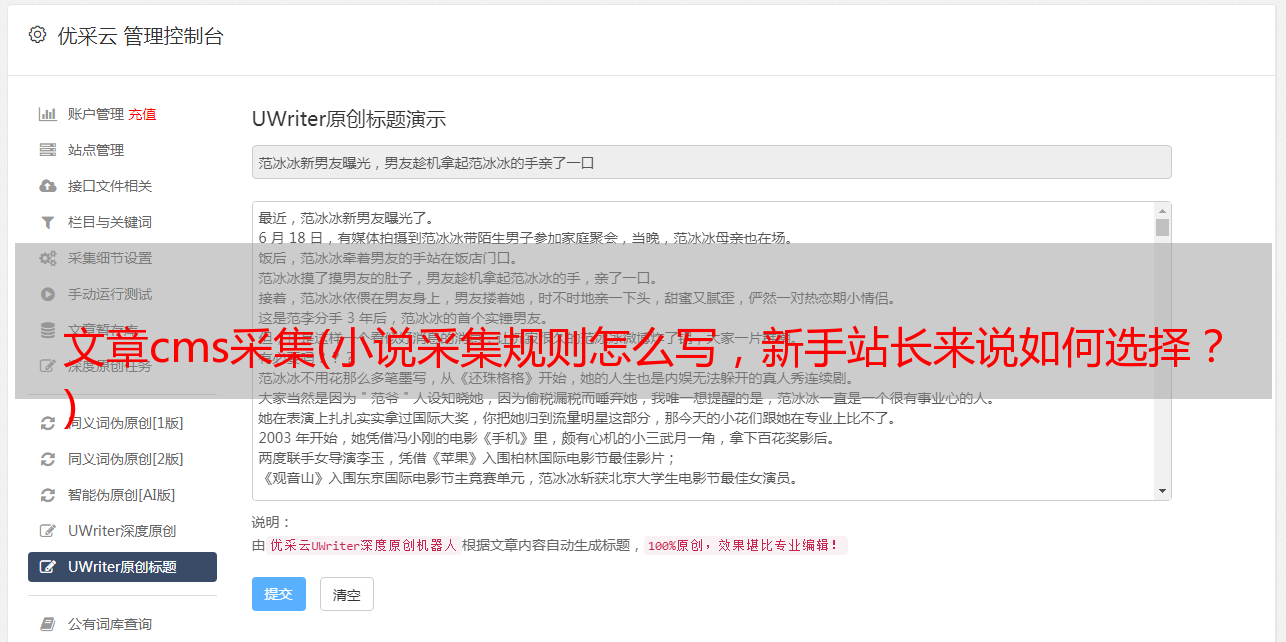
Task: Click the refresh icon for 智能伪原创[AI版]
Action: [47, 495]
